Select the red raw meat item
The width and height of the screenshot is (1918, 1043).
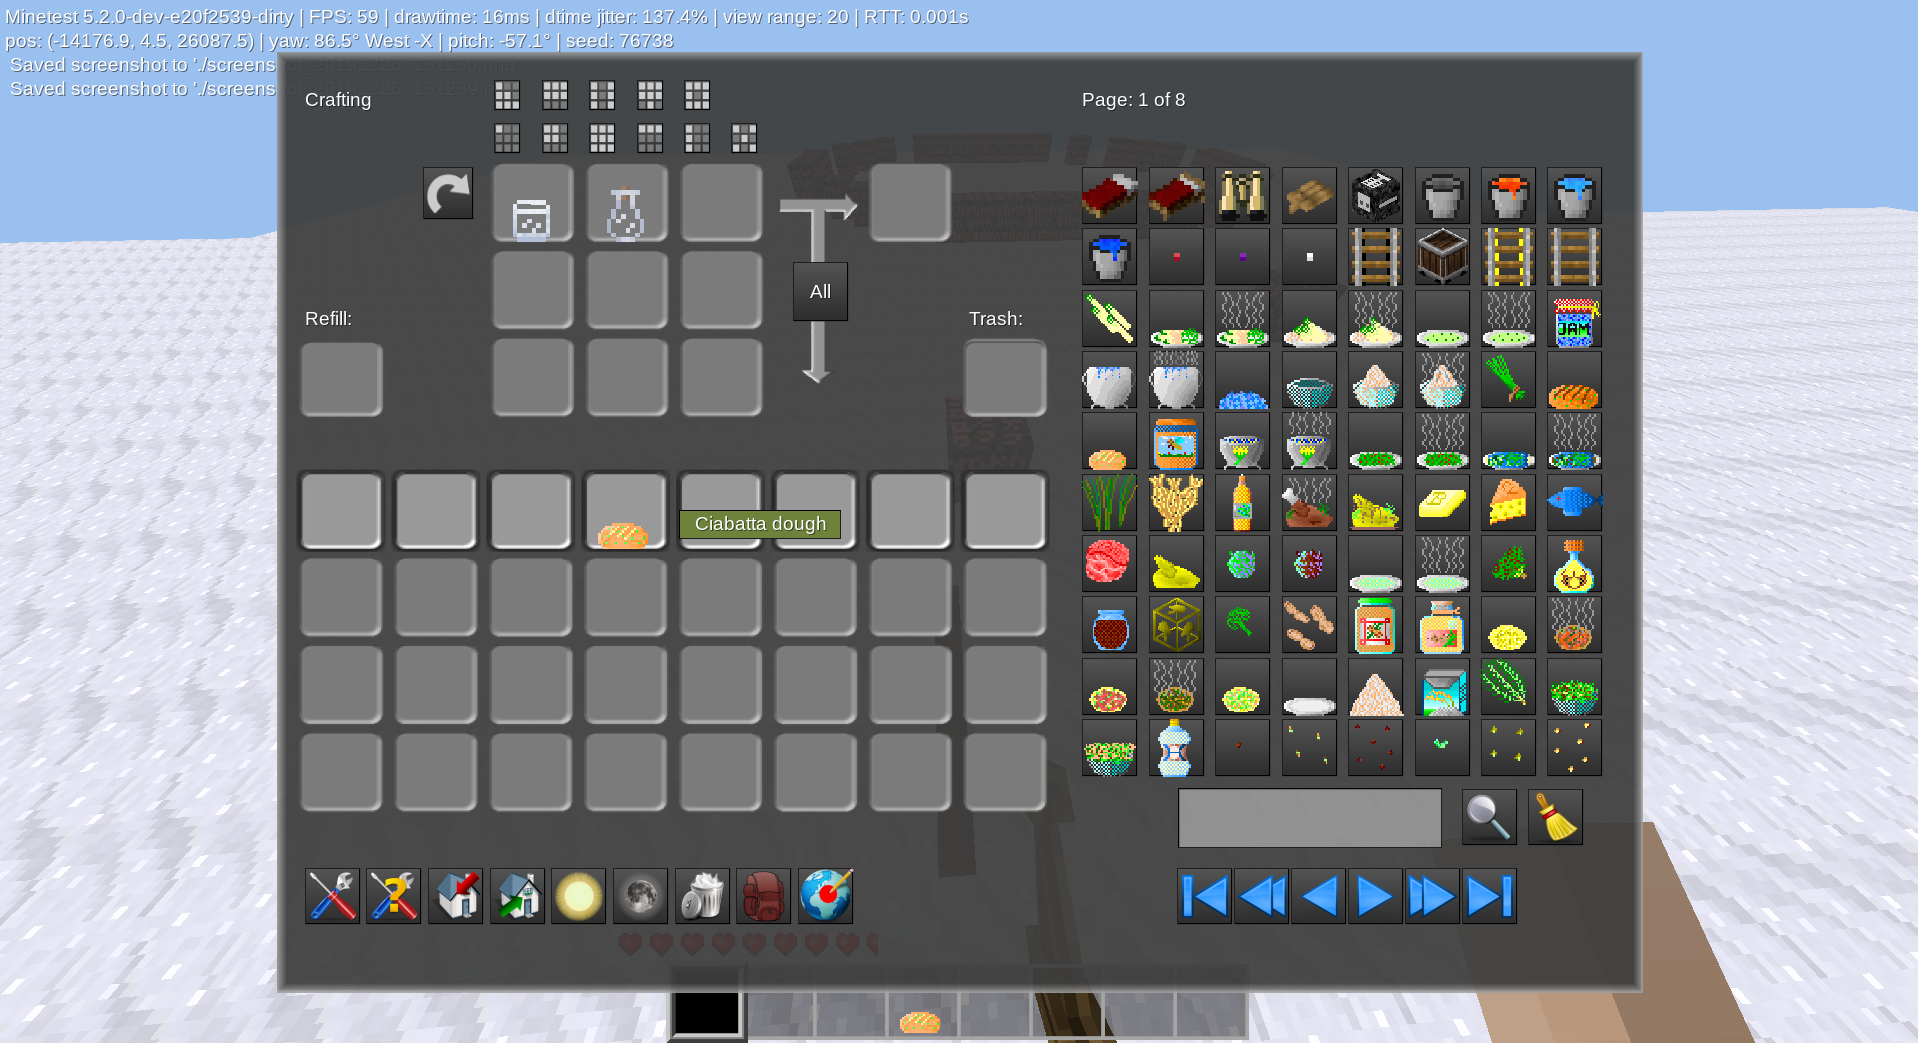tap(1109, 564)
